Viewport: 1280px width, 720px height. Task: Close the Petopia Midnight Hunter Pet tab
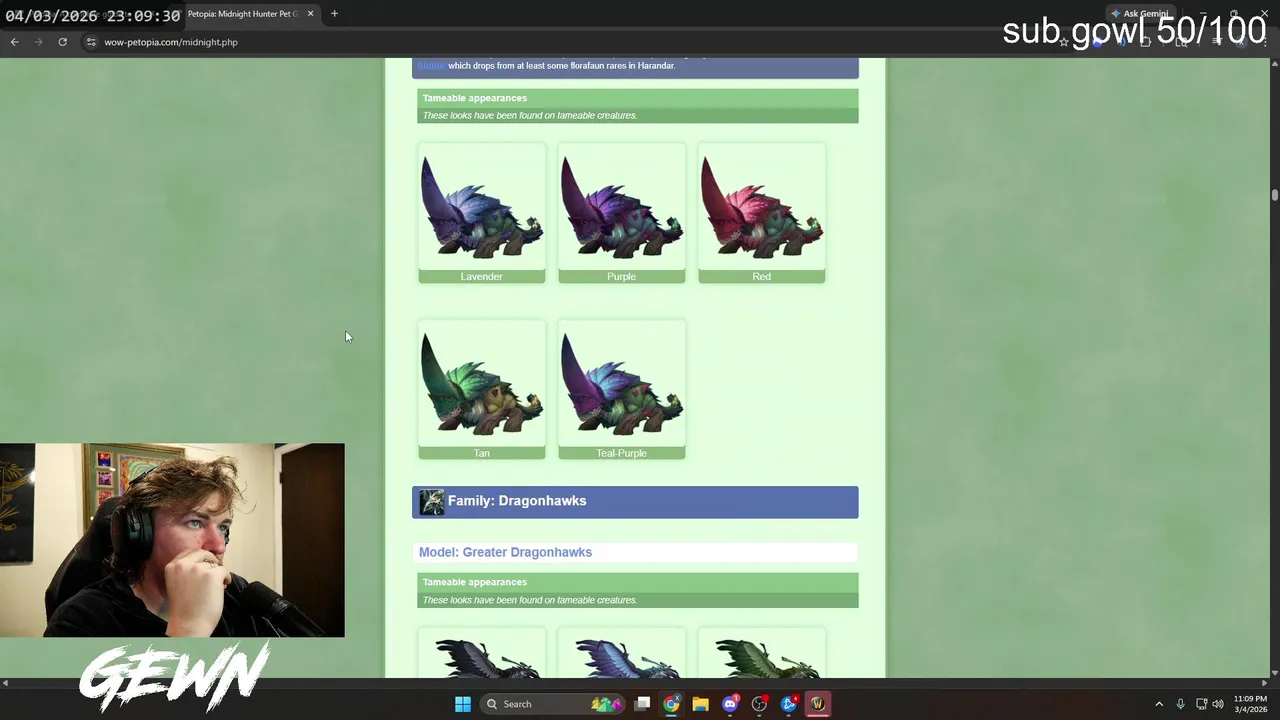click(x=310, y=14)
